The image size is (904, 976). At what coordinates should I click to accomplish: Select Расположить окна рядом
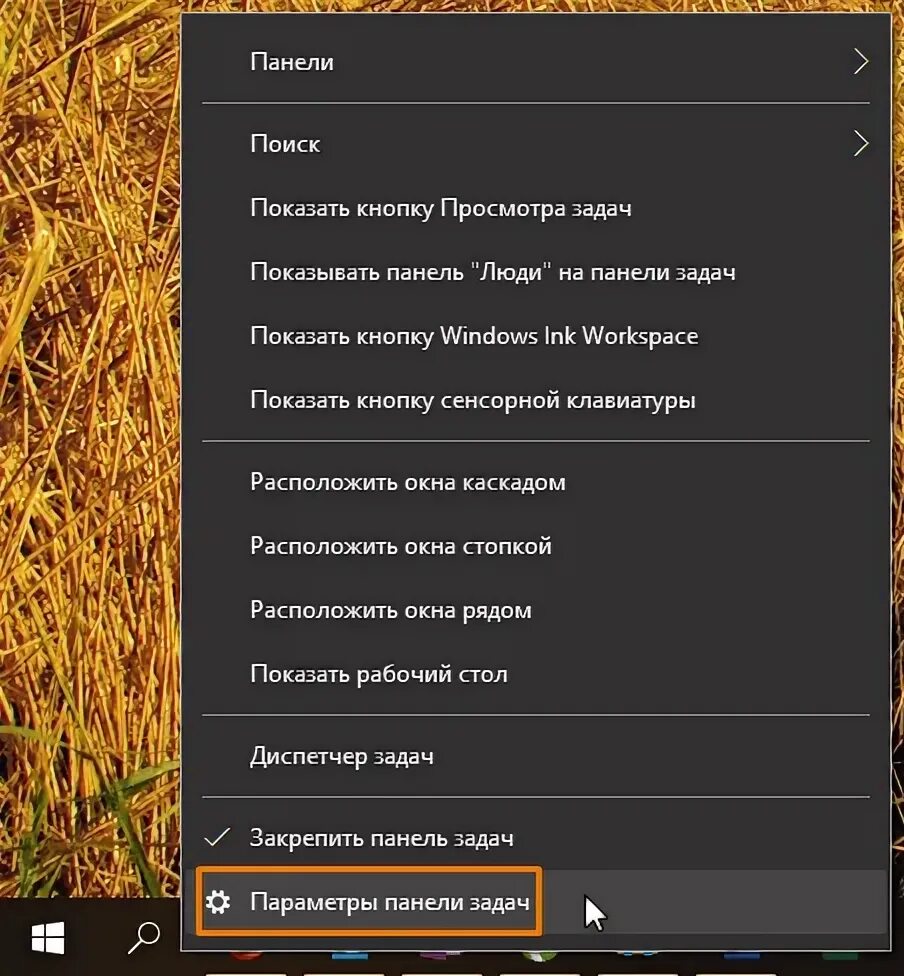[x=391, y=609]
